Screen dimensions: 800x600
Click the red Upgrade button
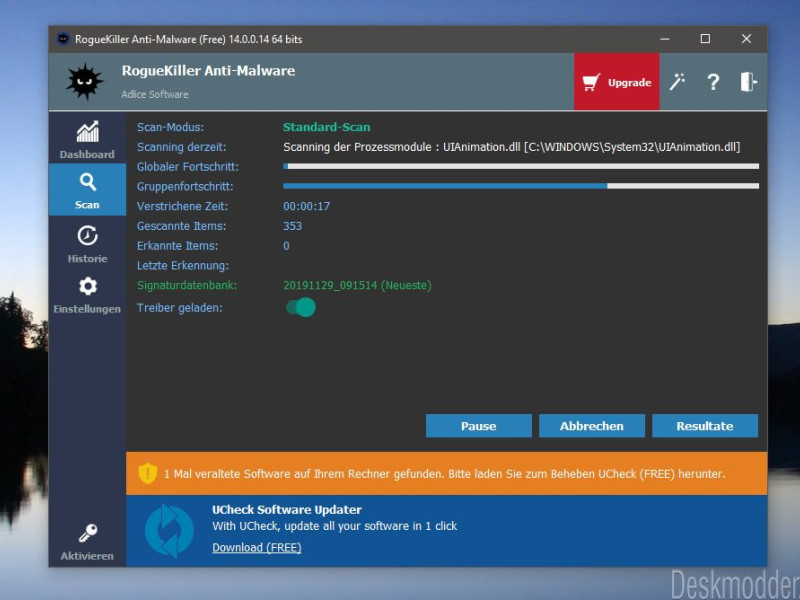[616, 82]
